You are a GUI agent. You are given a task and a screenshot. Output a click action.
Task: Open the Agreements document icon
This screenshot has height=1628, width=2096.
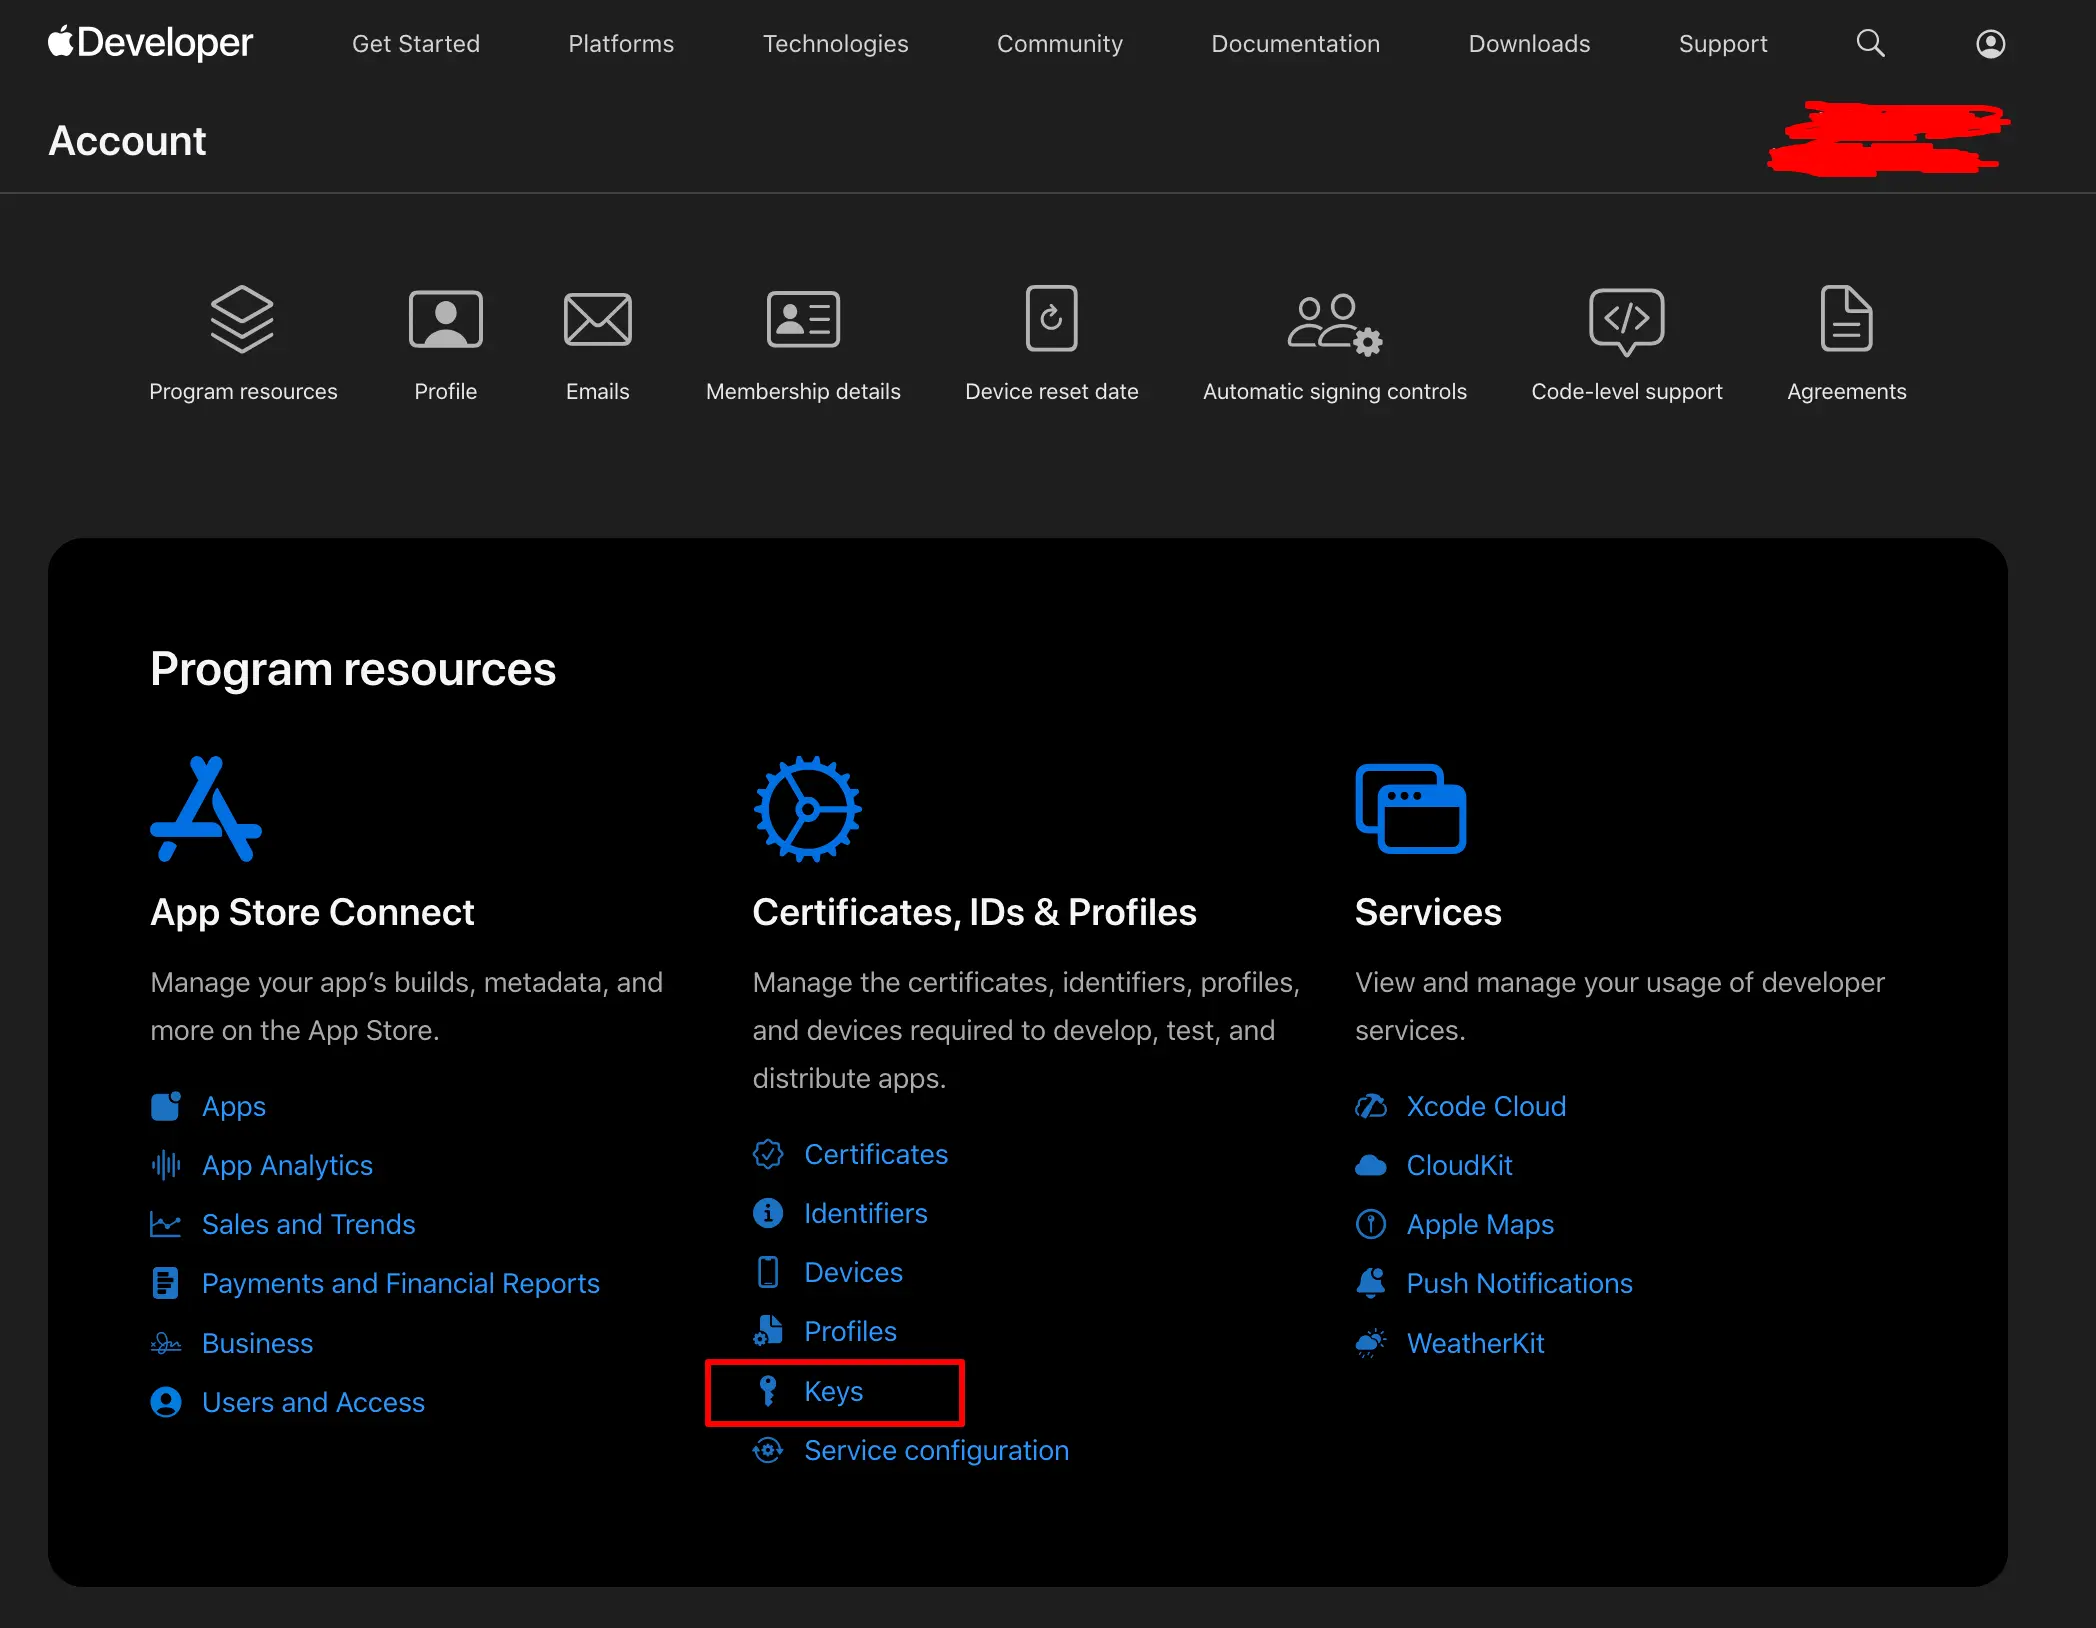point(1845,318)
